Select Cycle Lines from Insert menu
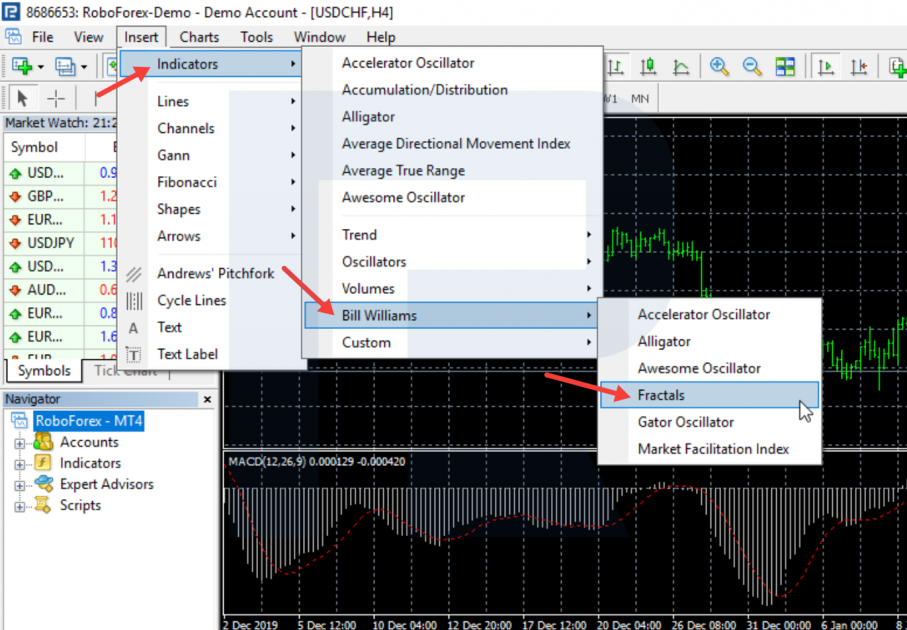The image size is (907, 630). click(211, 301)
